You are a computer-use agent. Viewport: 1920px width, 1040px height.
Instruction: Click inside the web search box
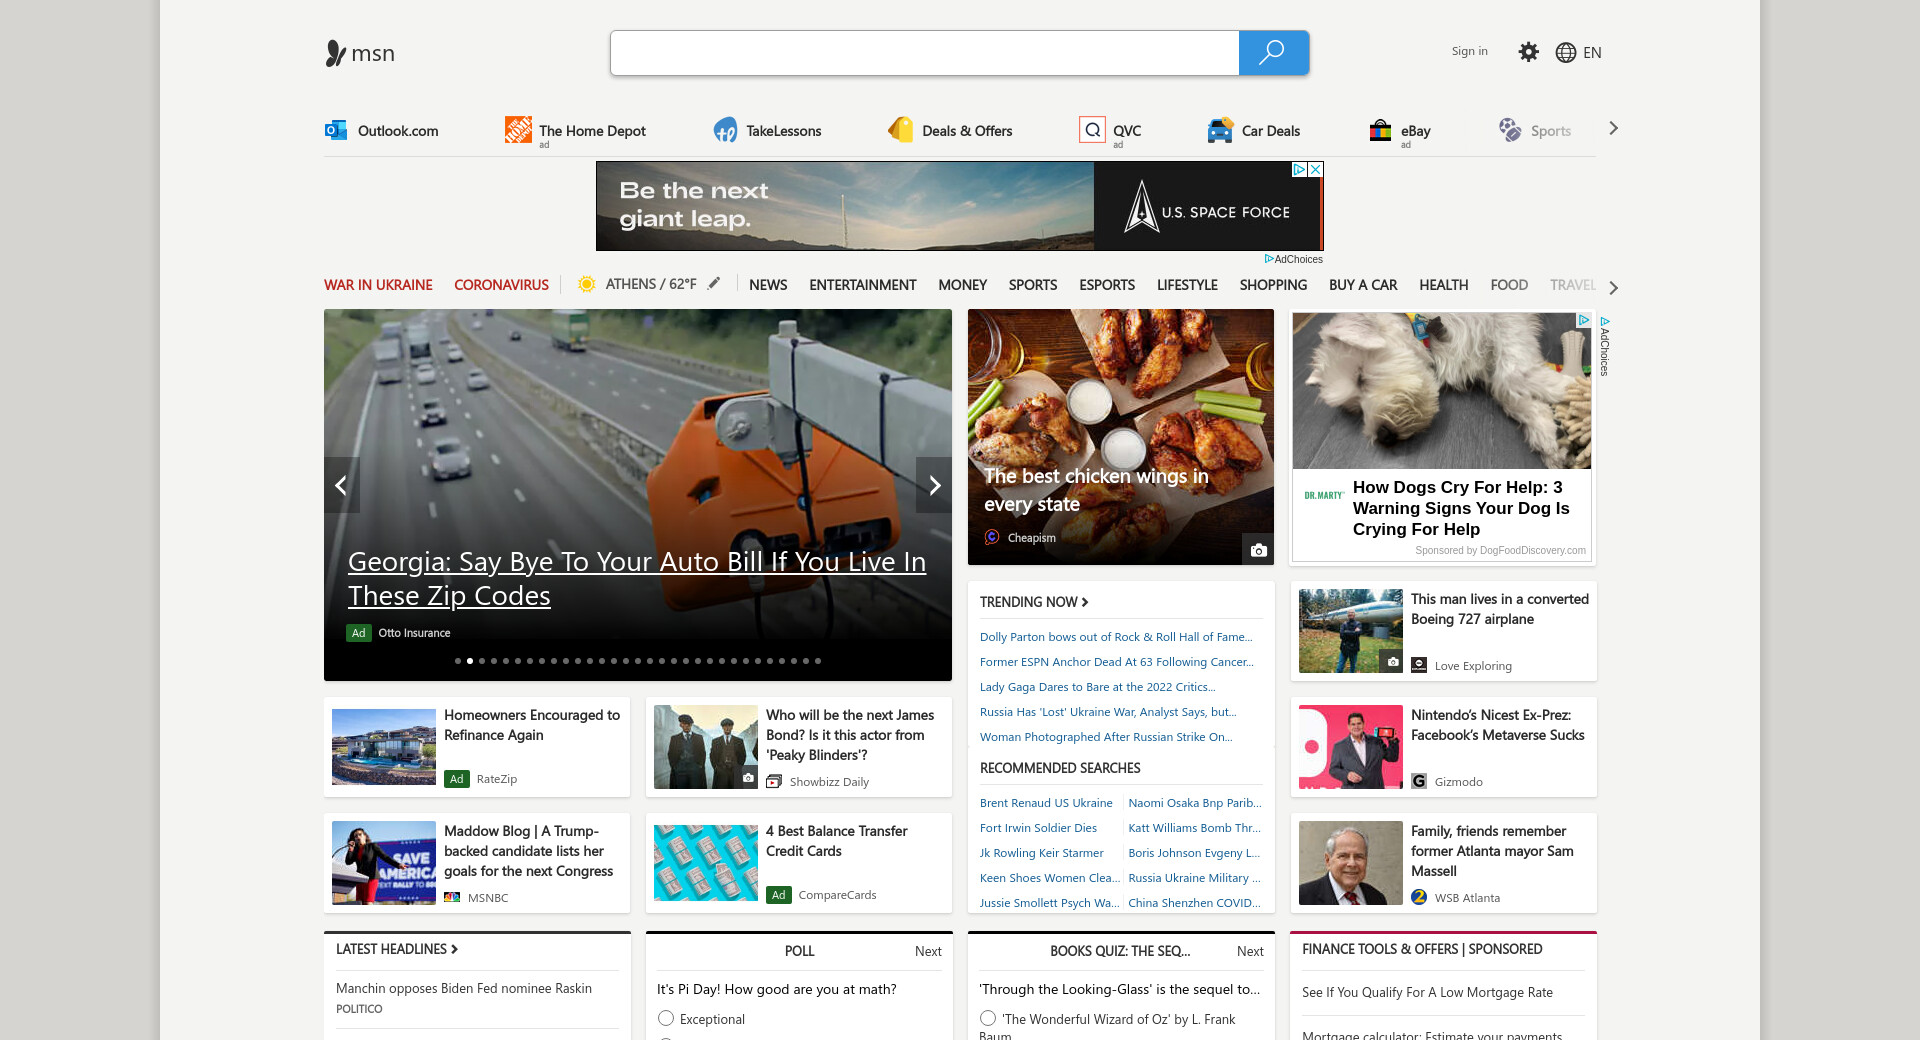(924, 53)
